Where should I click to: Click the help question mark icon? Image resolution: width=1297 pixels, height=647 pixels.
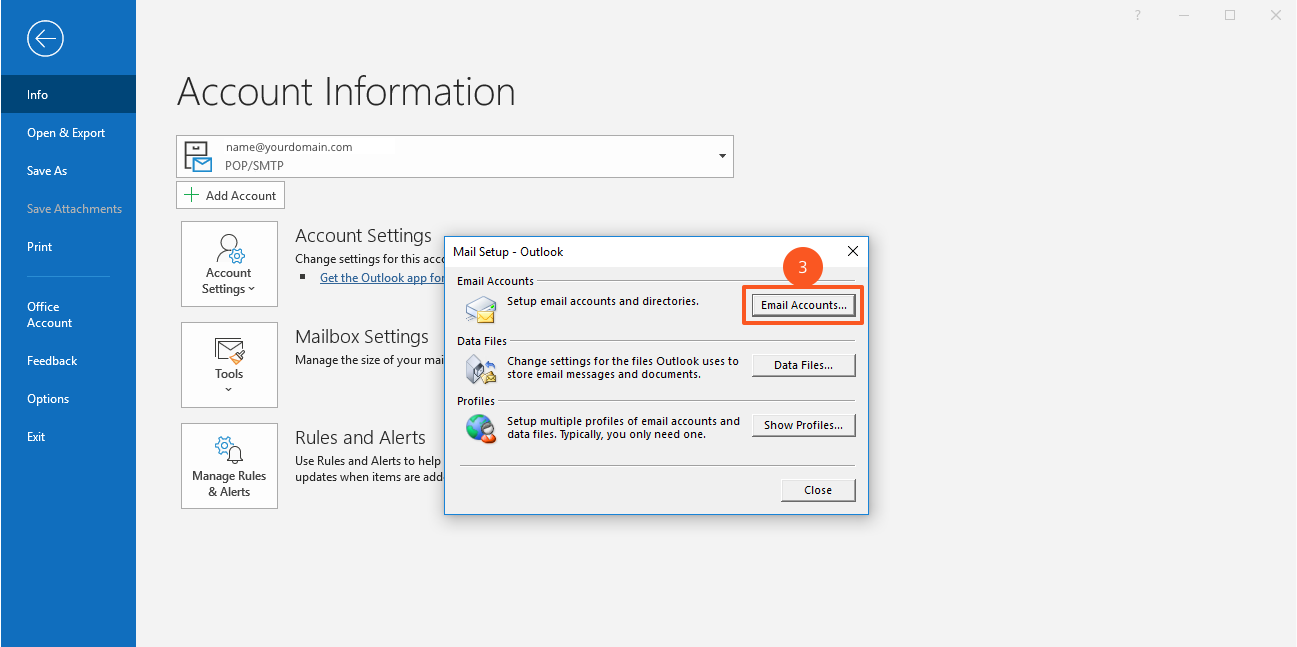coord(1138,15)
